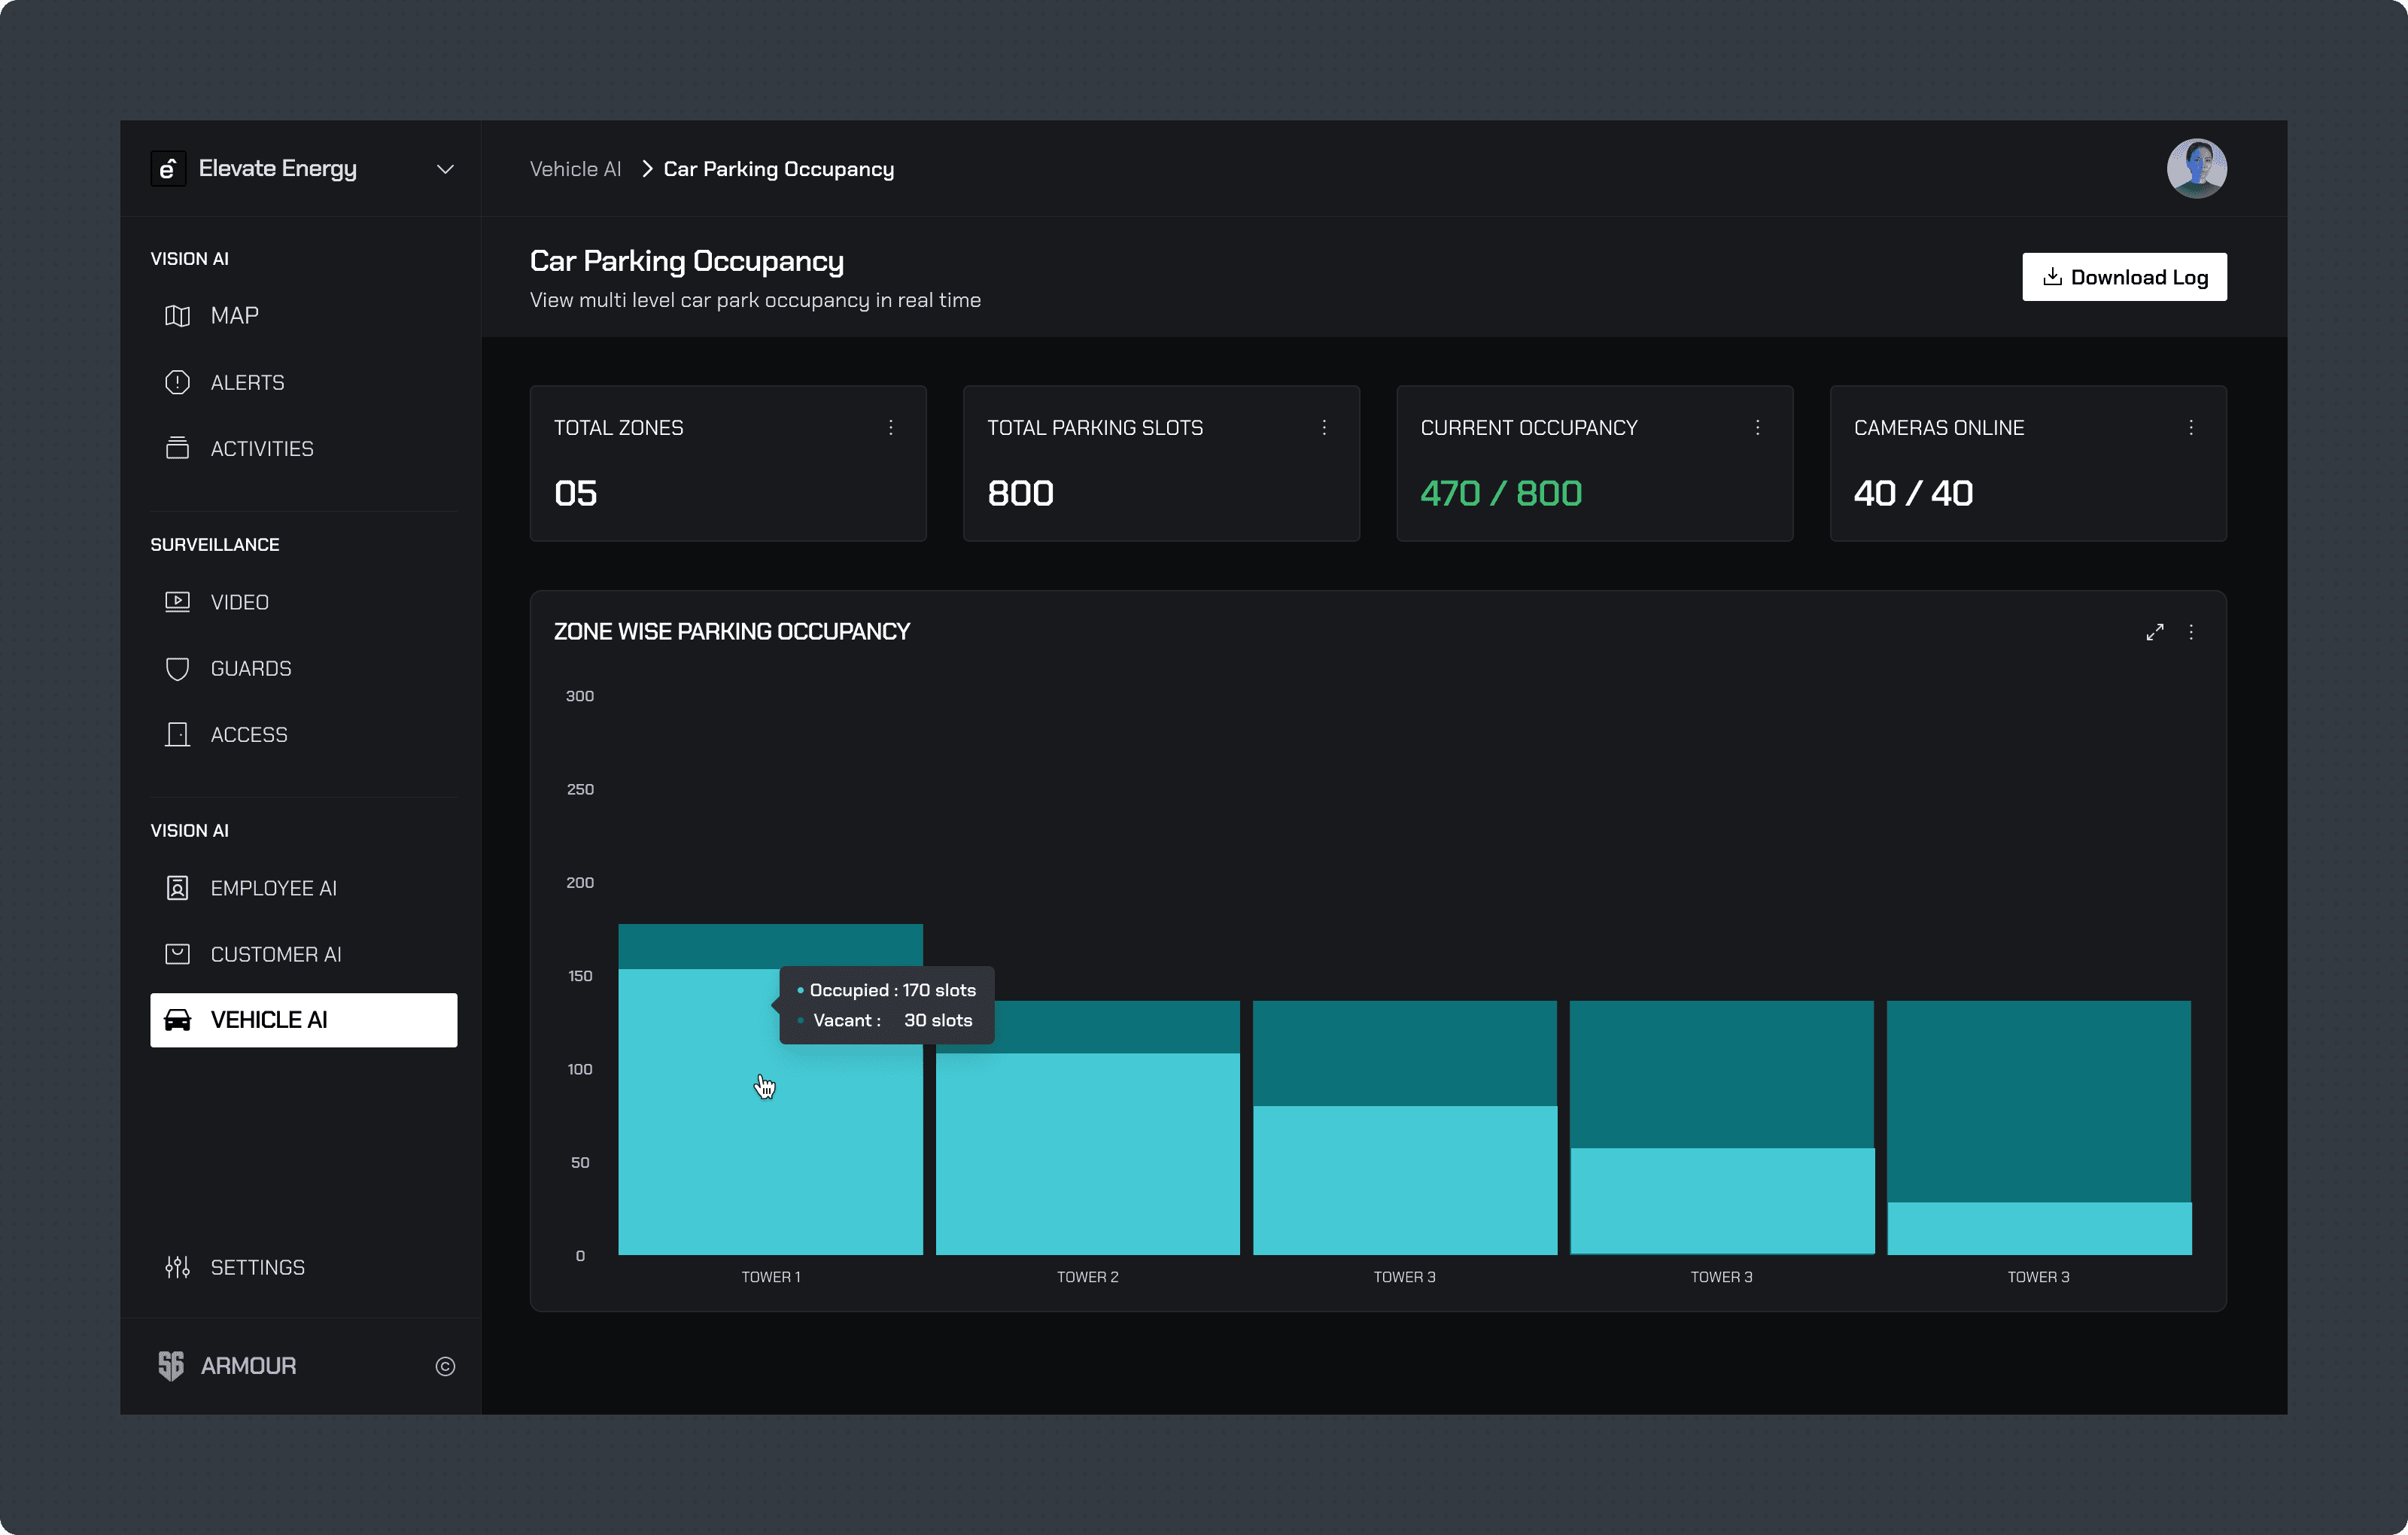This screenshot has width=2408, height=1535.
Task: Open the Map icon in sidebar
Action: (x=177, y=316)
